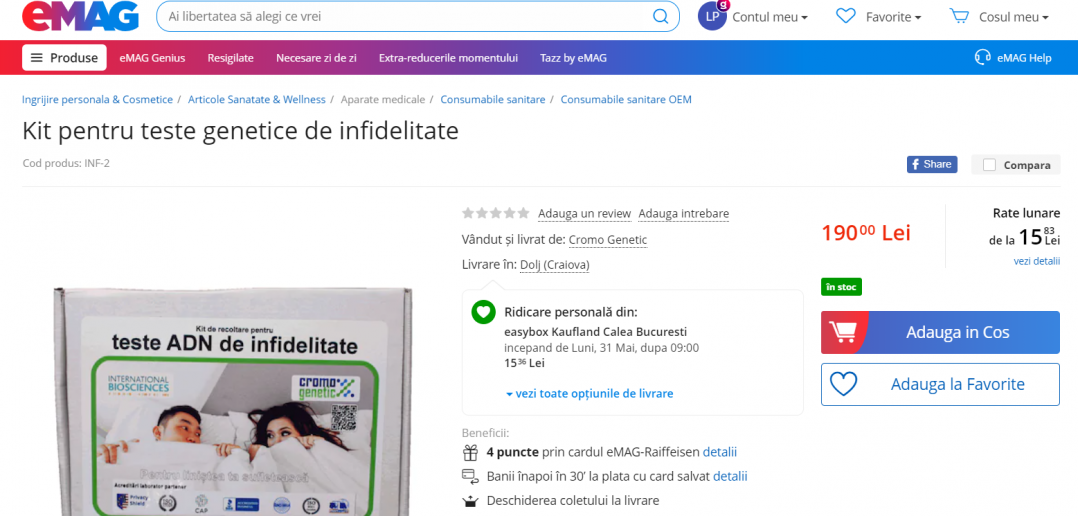Open the Resigilate menu item

click(x=230, y=58)
